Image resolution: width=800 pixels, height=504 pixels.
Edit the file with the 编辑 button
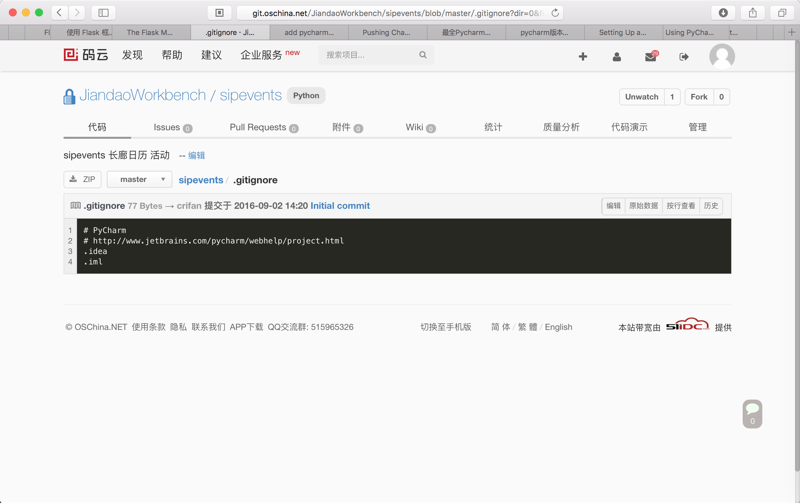tap(613, 206)
